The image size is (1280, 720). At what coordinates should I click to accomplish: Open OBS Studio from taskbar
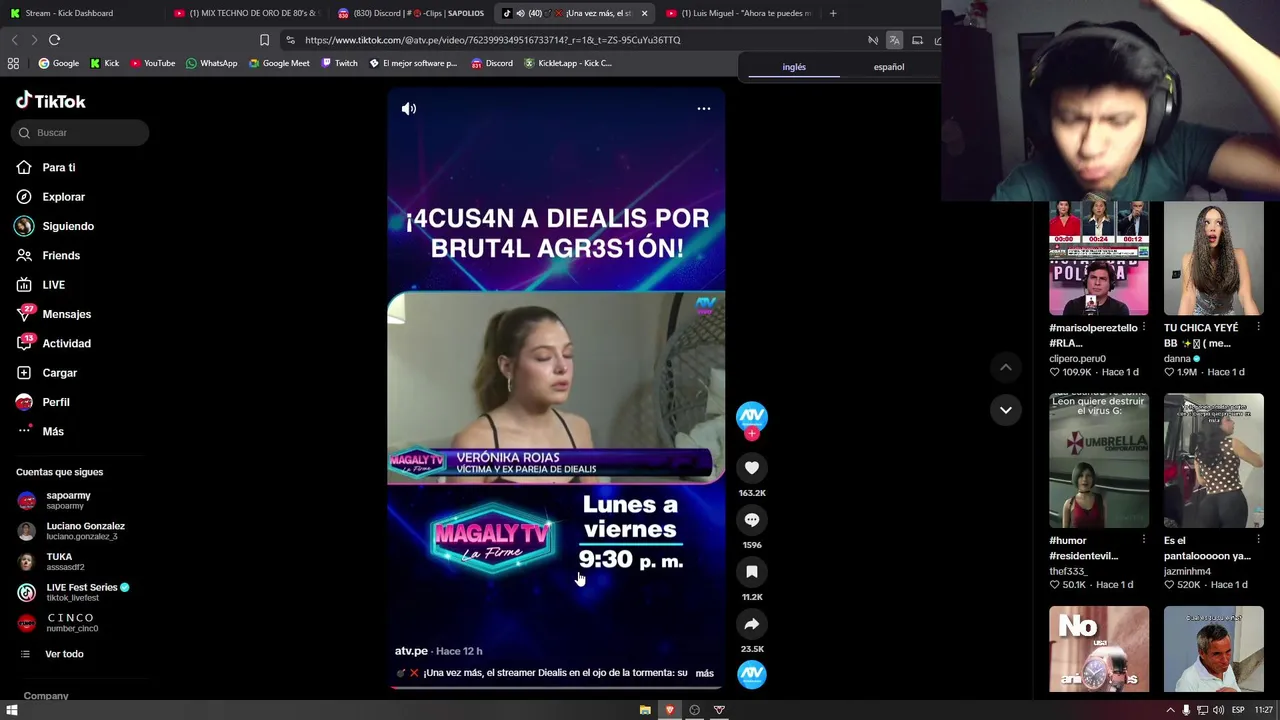[x=695, y=710]
